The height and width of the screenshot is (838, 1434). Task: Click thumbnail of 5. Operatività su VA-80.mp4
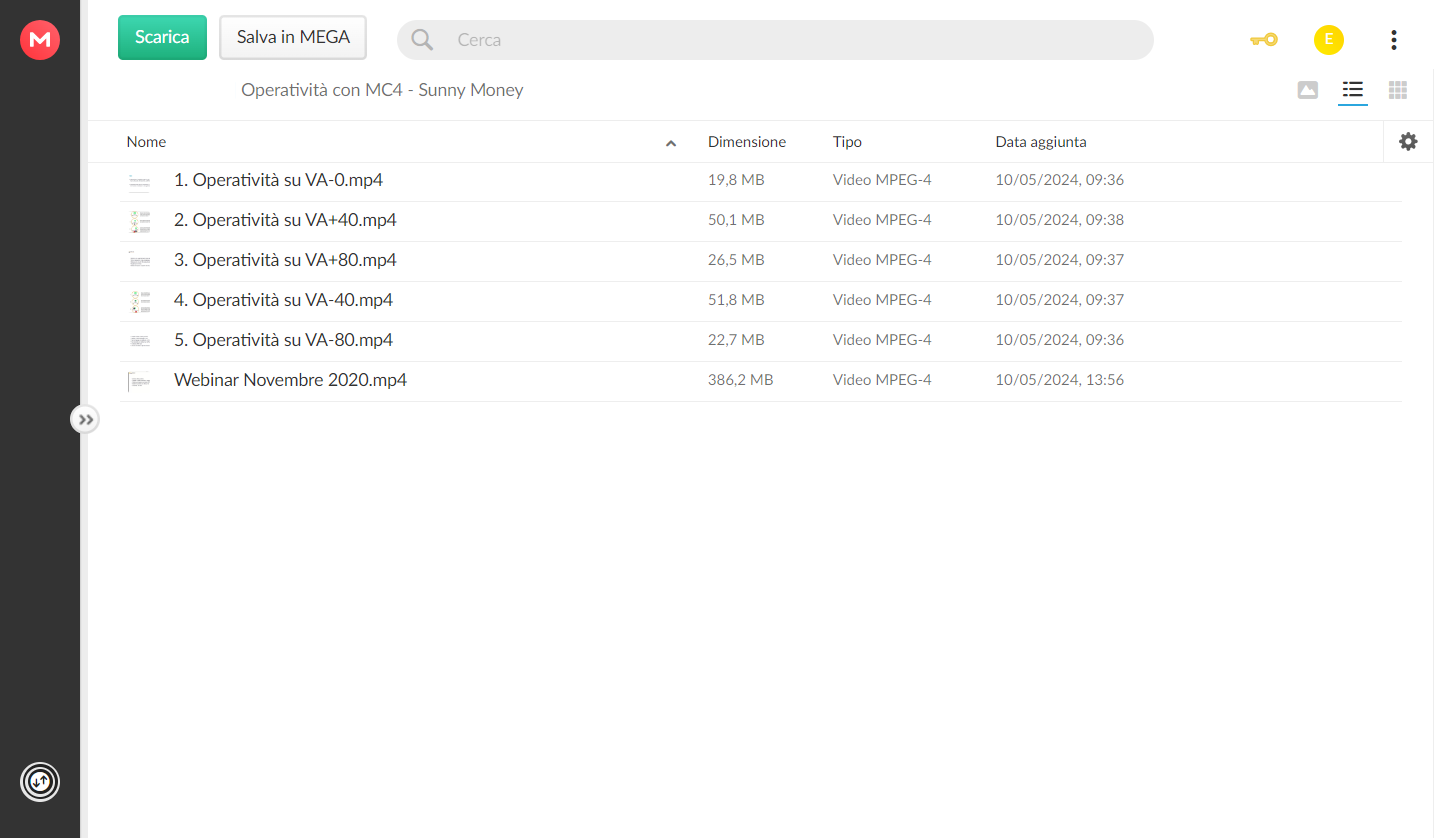click(x=139, y=341)
